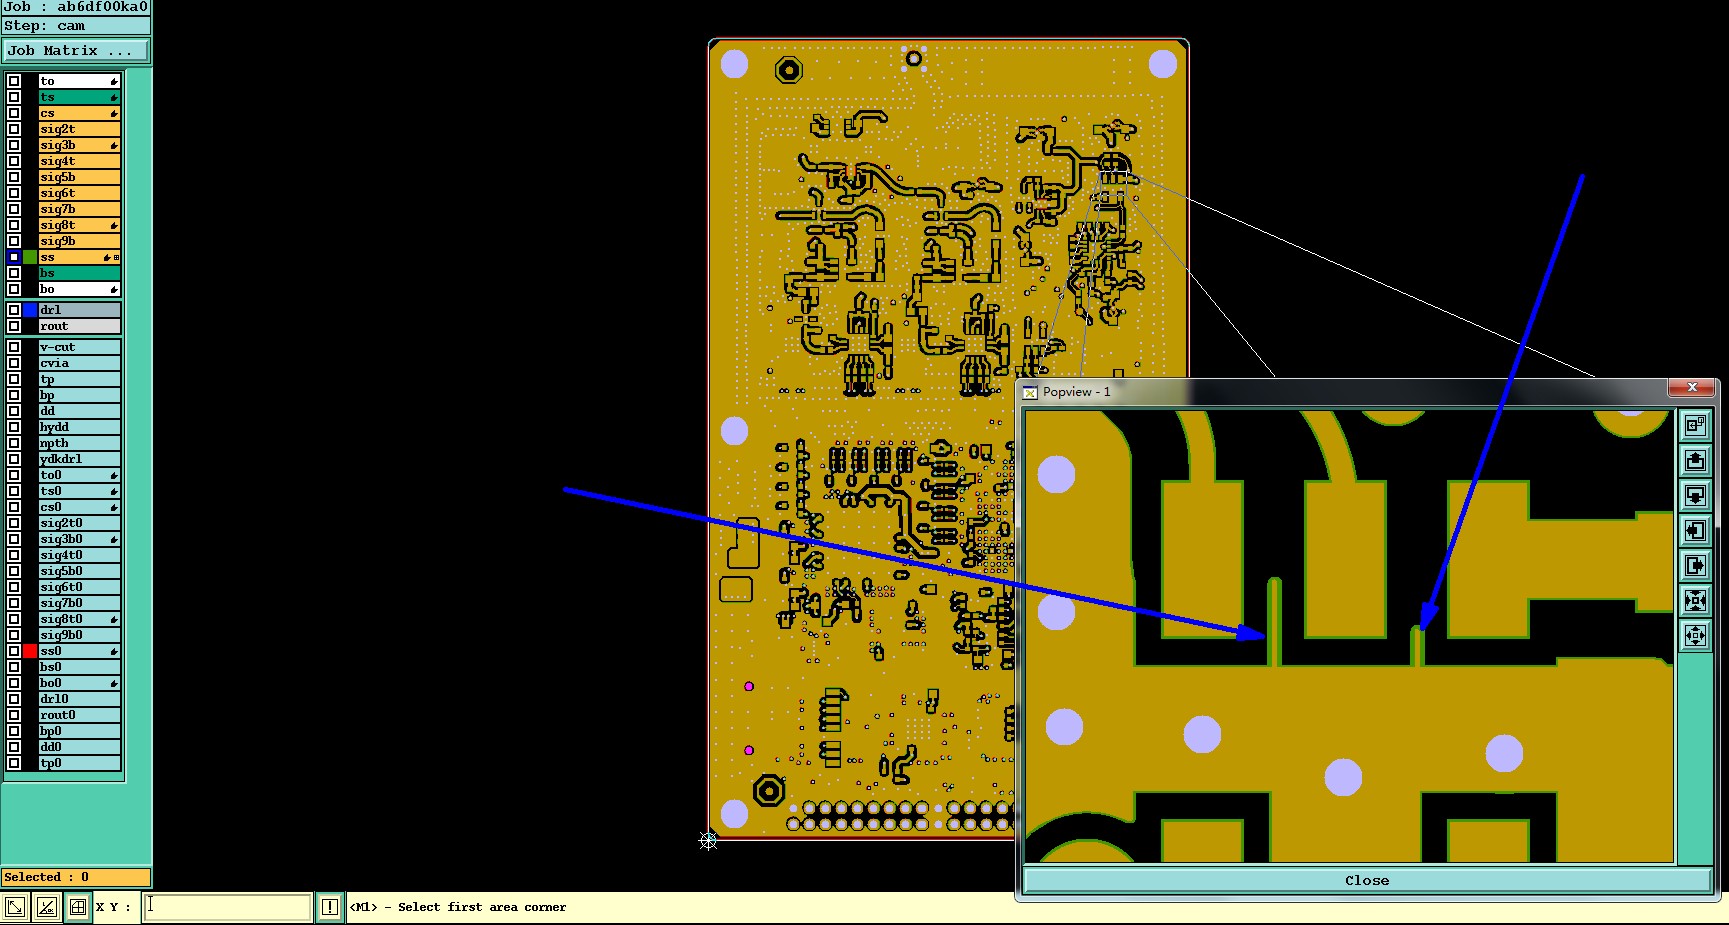Select layer bo in the layer list

point(79,289)
